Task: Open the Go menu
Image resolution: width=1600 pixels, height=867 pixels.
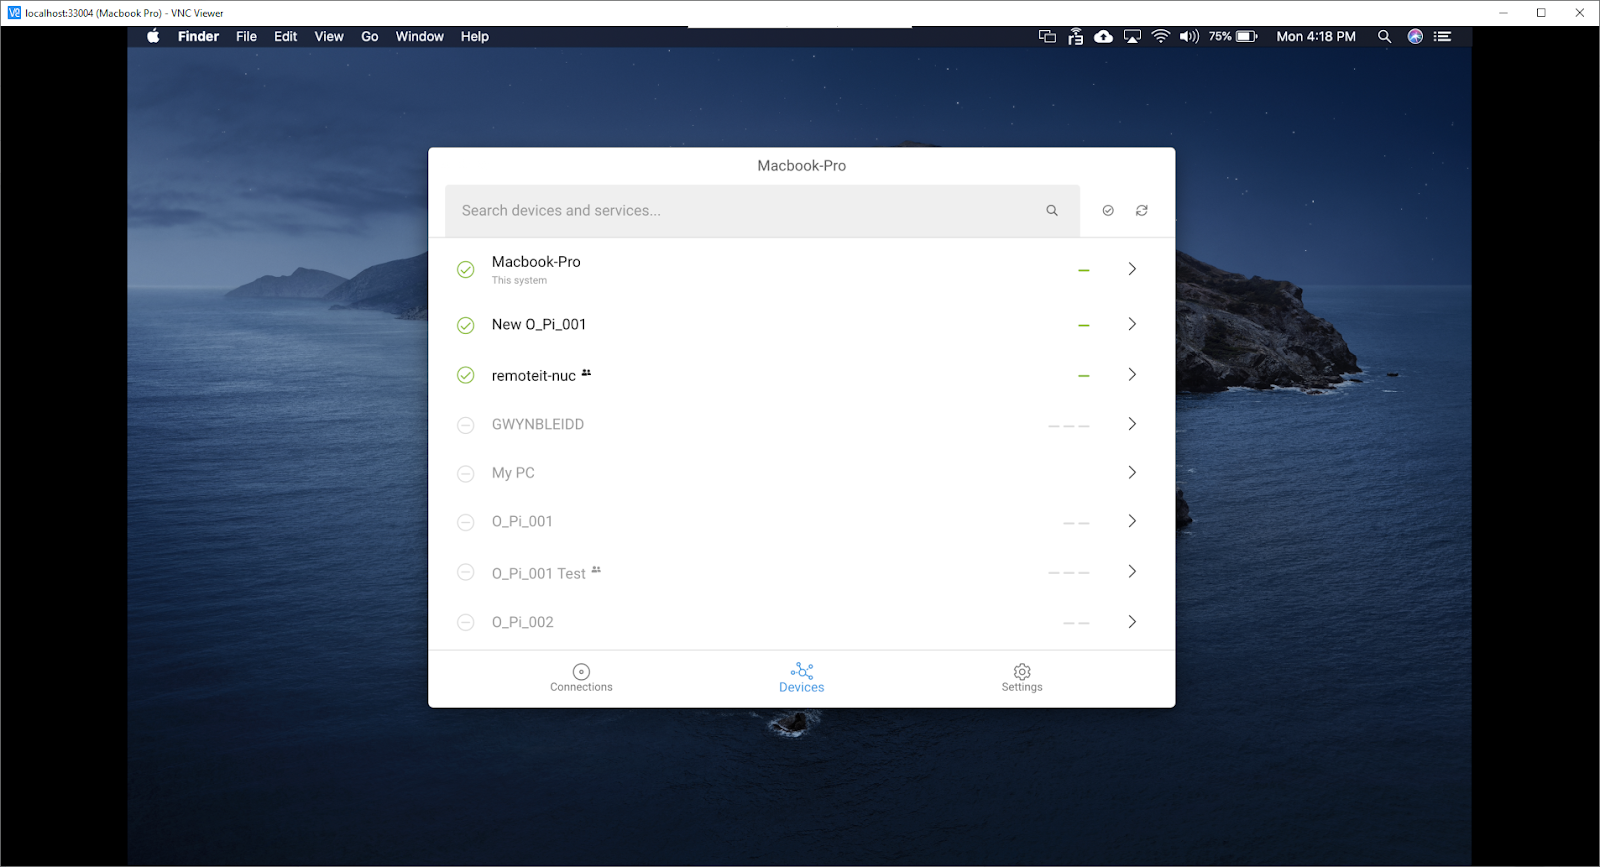Action: coord(370,37)
